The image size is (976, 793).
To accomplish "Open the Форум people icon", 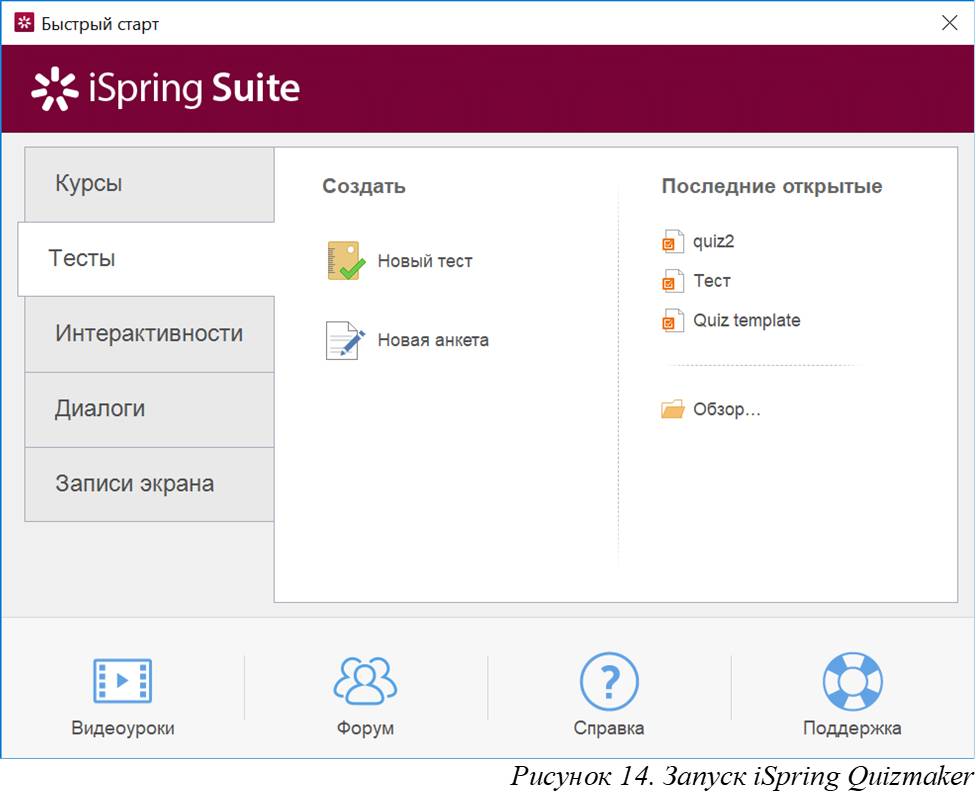I will coord(365,681).
